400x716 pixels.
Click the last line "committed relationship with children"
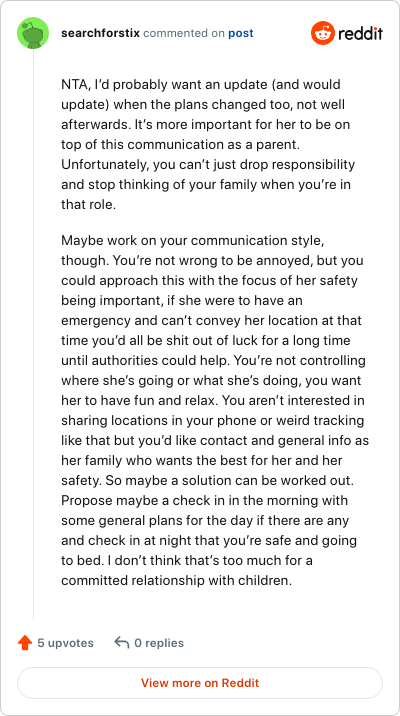pos(176,580)
